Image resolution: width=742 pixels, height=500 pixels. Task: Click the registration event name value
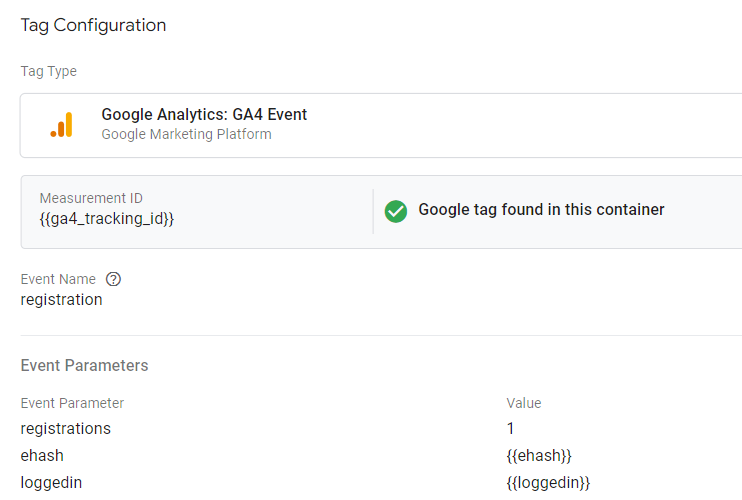click(61, 299)
